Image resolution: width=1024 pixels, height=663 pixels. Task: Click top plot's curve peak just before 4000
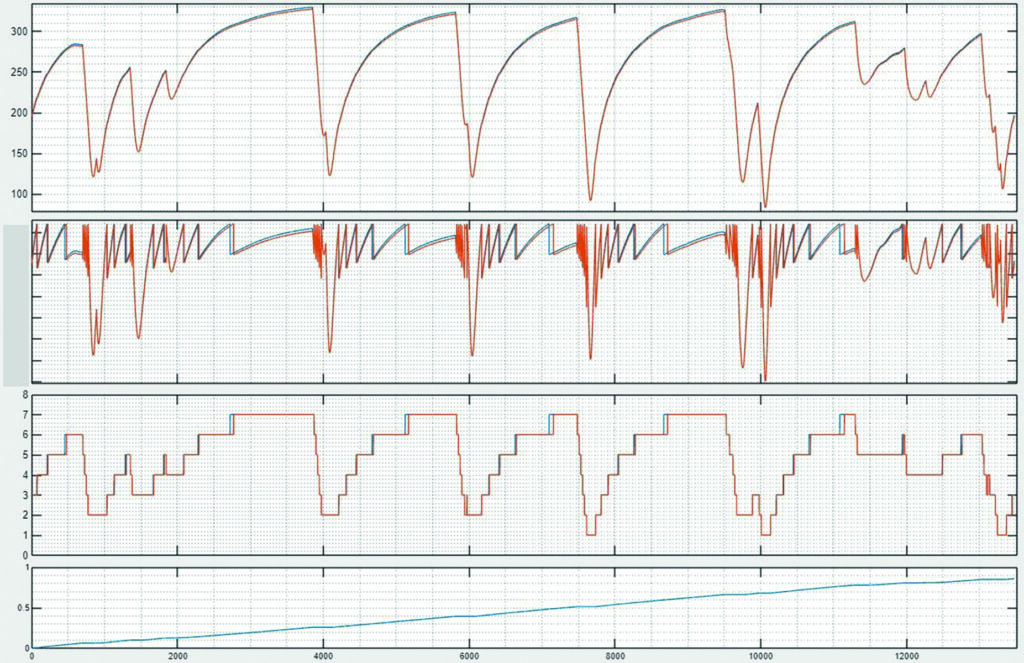click(x=311, y=8)
